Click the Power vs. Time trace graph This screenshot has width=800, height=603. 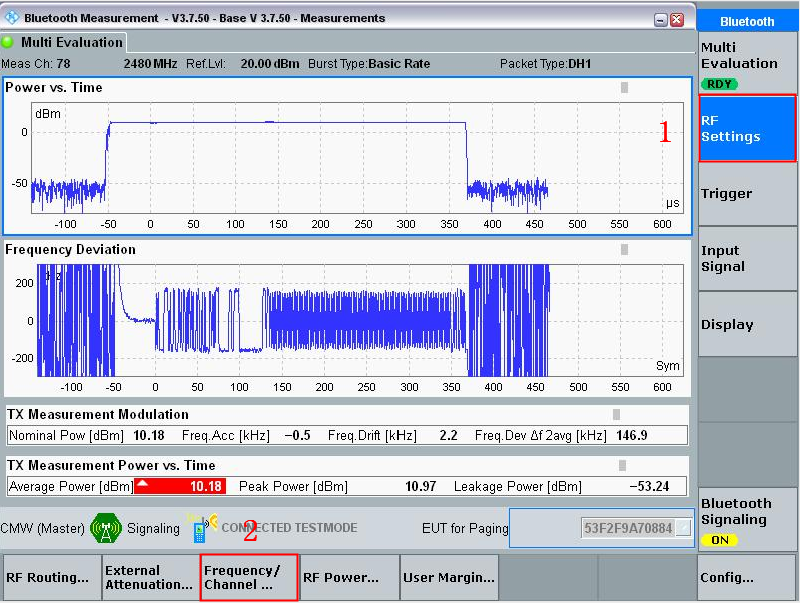click(357, 158)
